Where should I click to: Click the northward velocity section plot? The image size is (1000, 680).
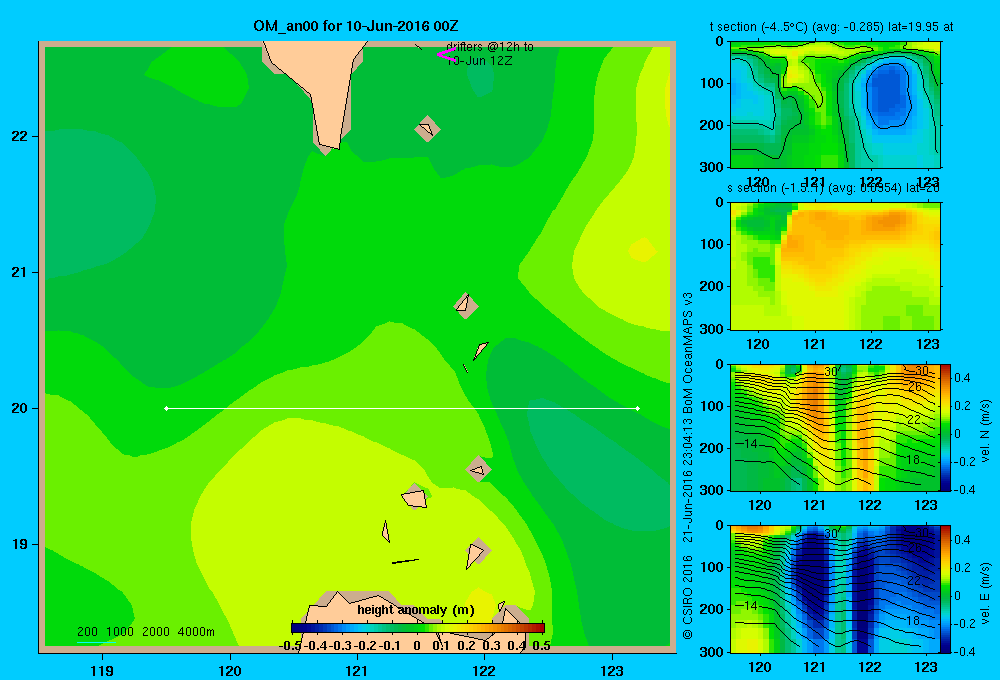[x=835, y=427]
